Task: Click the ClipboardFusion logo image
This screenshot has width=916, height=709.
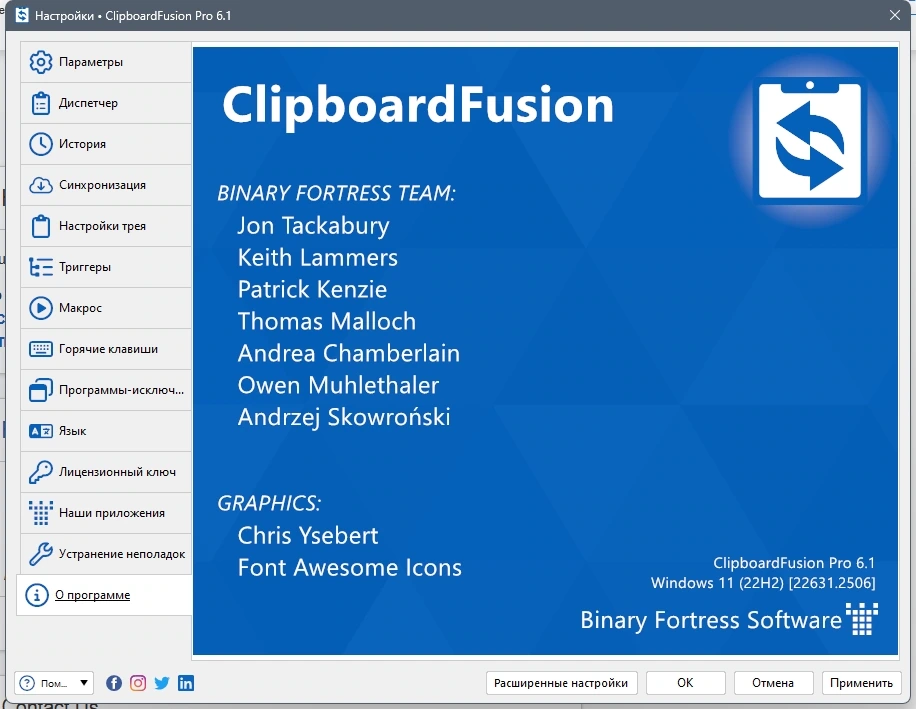Action: (810, 140)
